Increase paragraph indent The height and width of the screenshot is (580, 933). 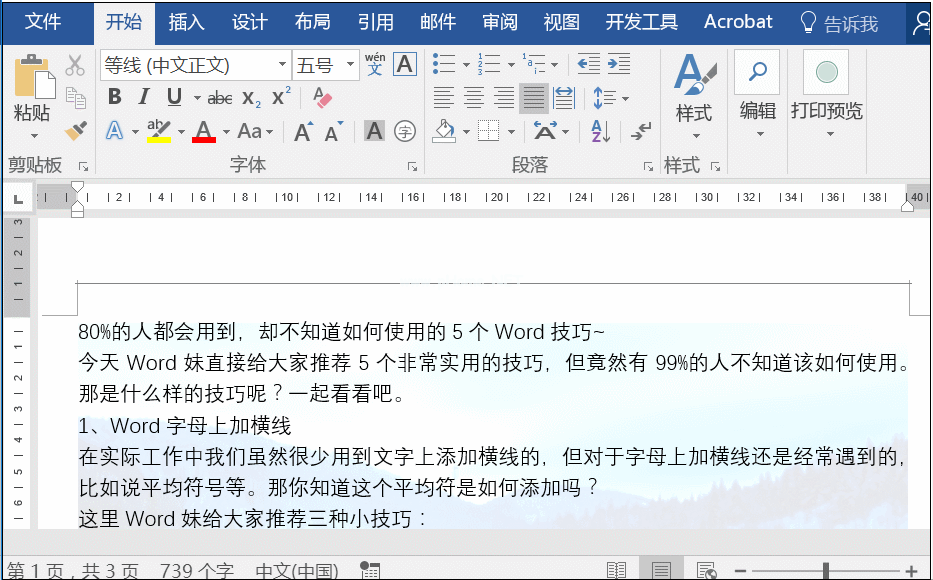pos(619,64)
